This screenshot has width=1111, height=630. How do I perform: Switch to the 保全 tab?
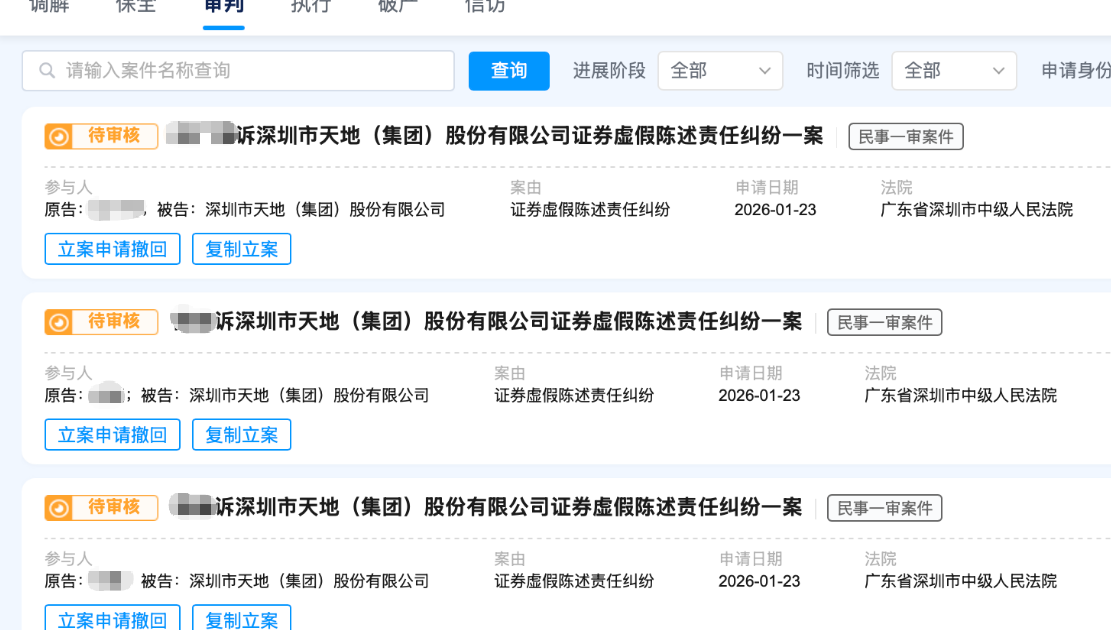[136, 6]
